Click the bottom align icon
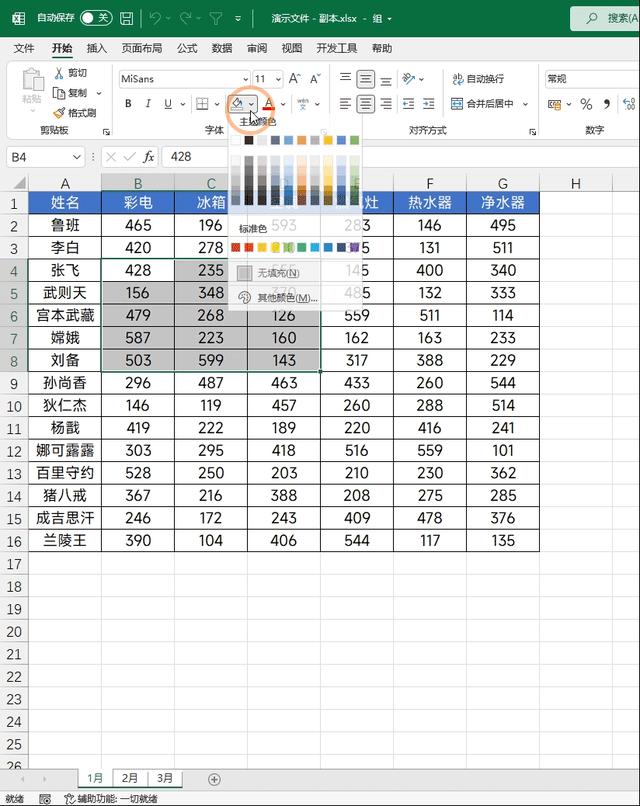 tap(386, 79)
